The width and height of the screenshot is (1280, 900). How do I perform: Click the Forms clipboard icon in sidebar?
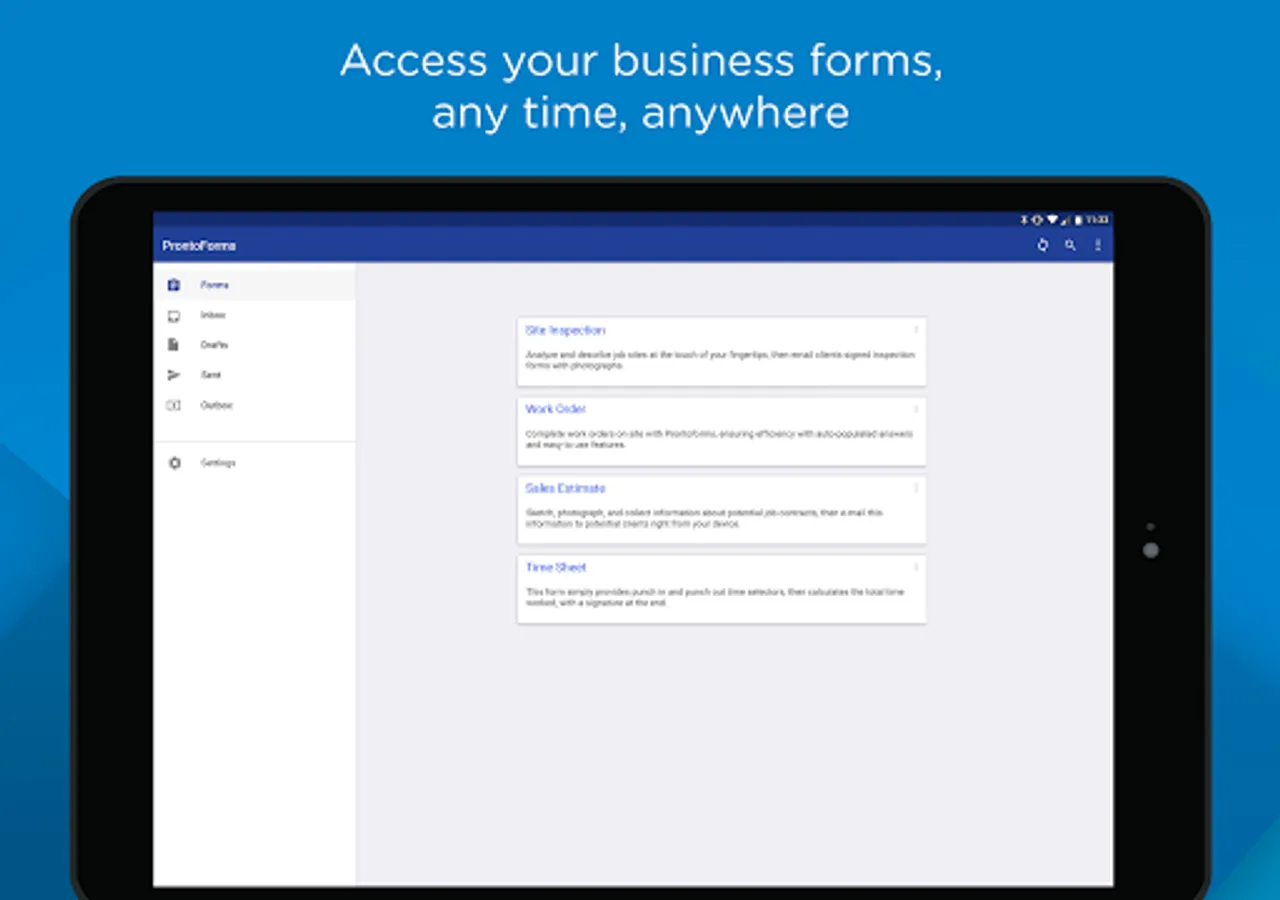[174, 285]
